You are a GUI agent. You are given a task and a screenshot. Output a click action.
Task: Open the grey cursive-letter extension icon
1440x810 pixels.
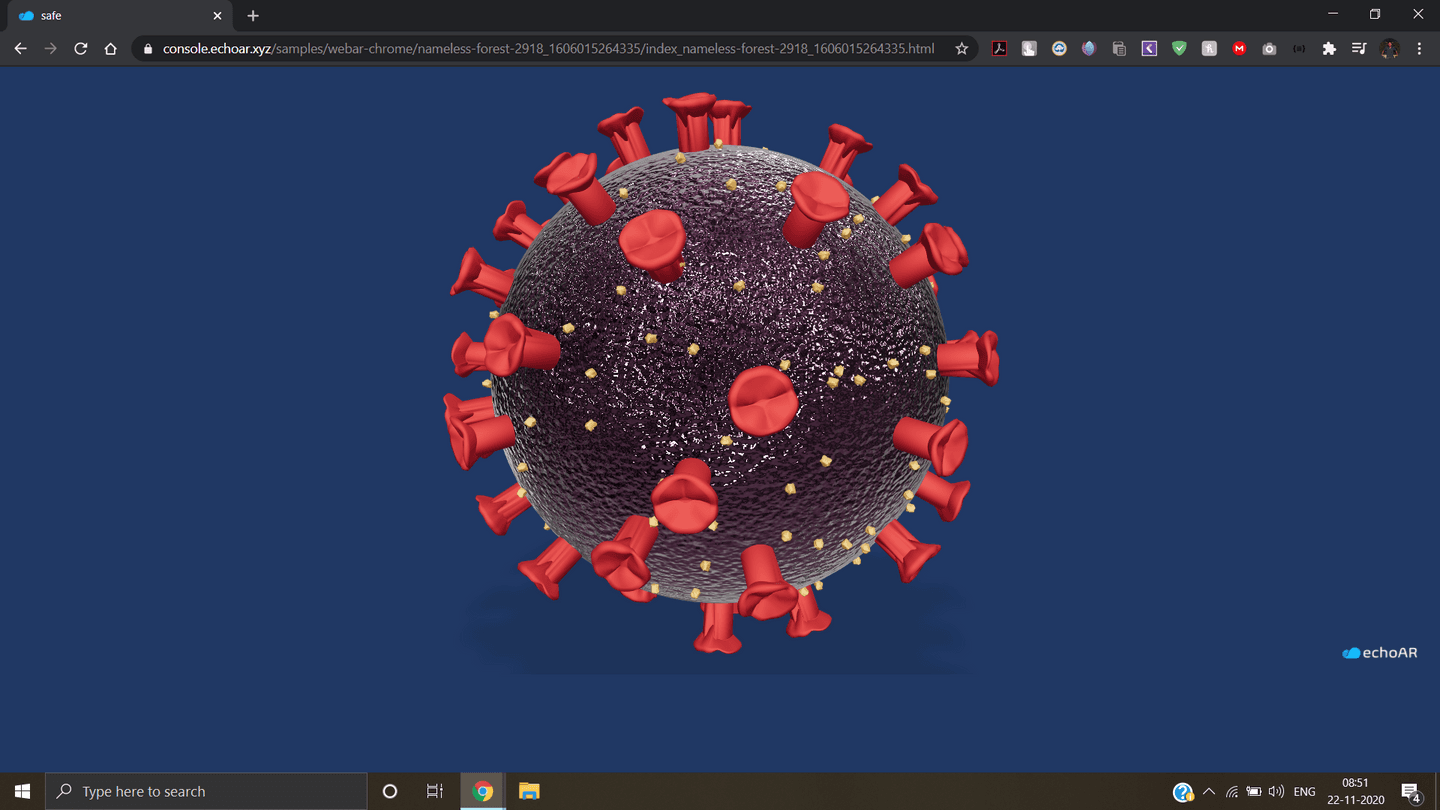[x=1209, y=48]
